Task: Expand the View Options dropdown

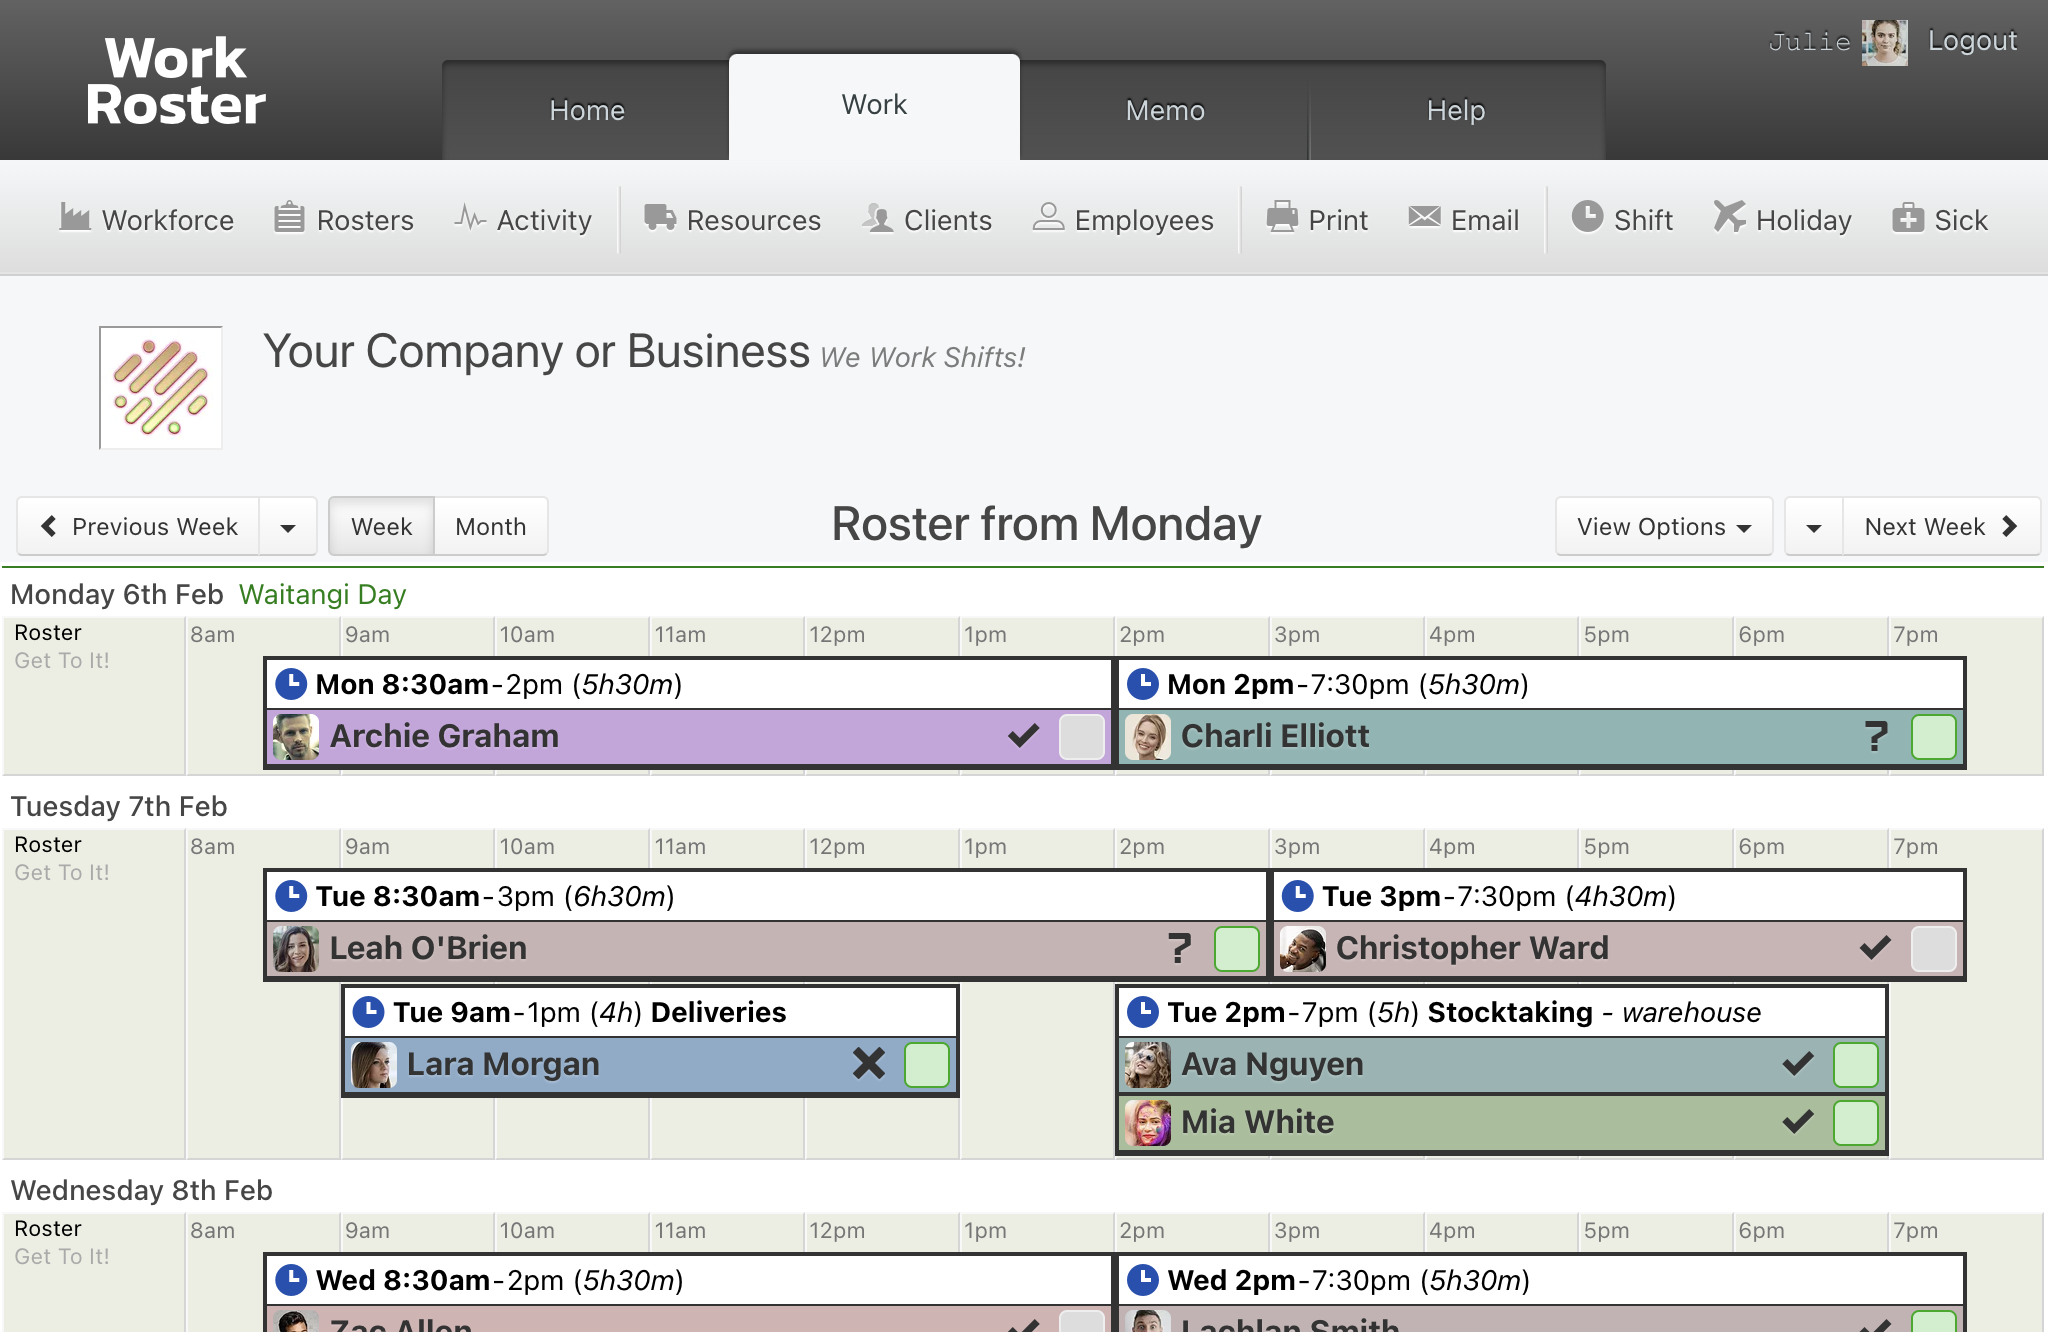Action: (1664, 527)
